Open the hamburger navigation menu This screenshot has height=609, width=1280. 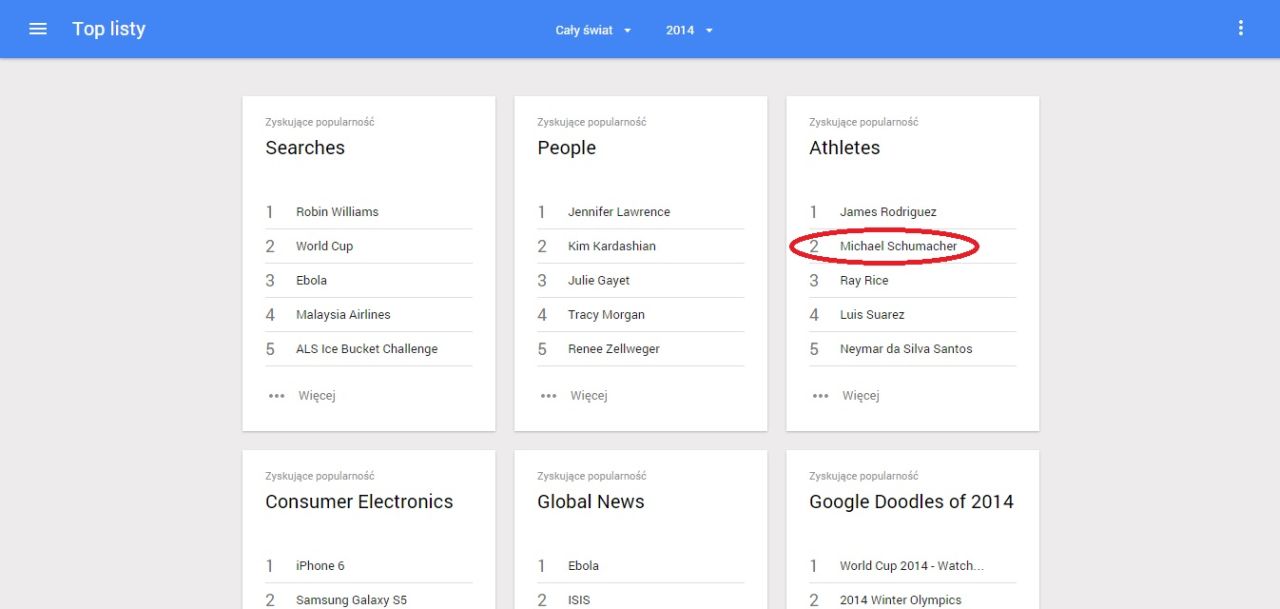[x=38, y=29]
